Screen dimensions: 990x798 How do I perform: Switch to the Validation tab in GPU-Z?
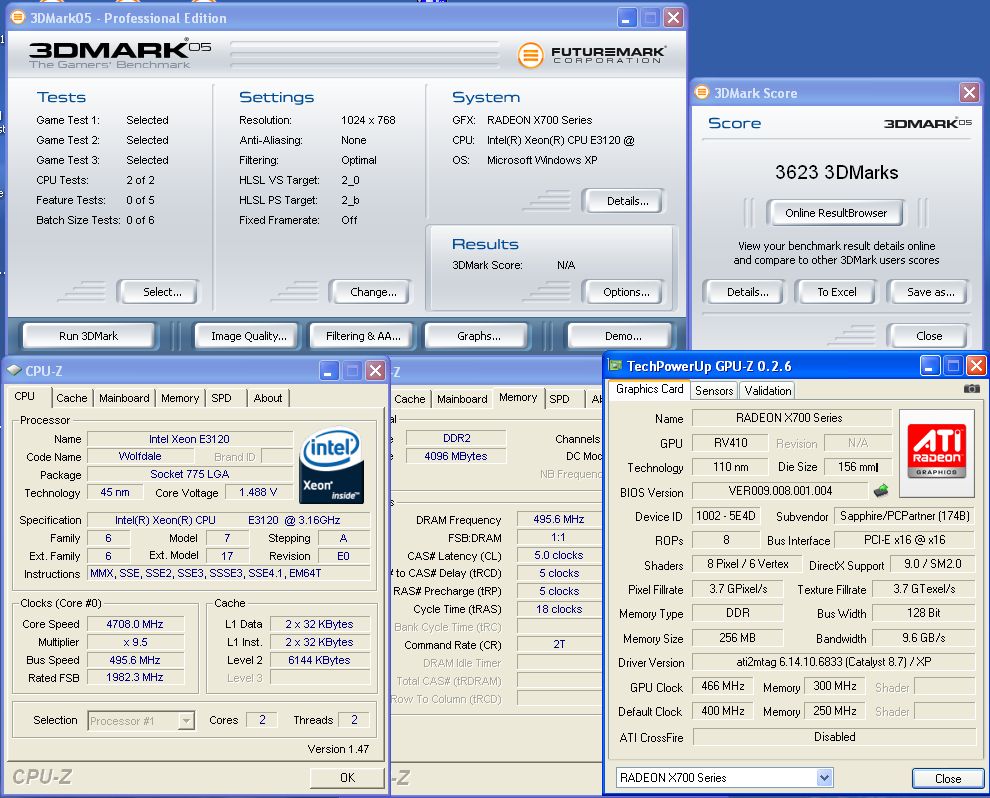coord(768,390)
